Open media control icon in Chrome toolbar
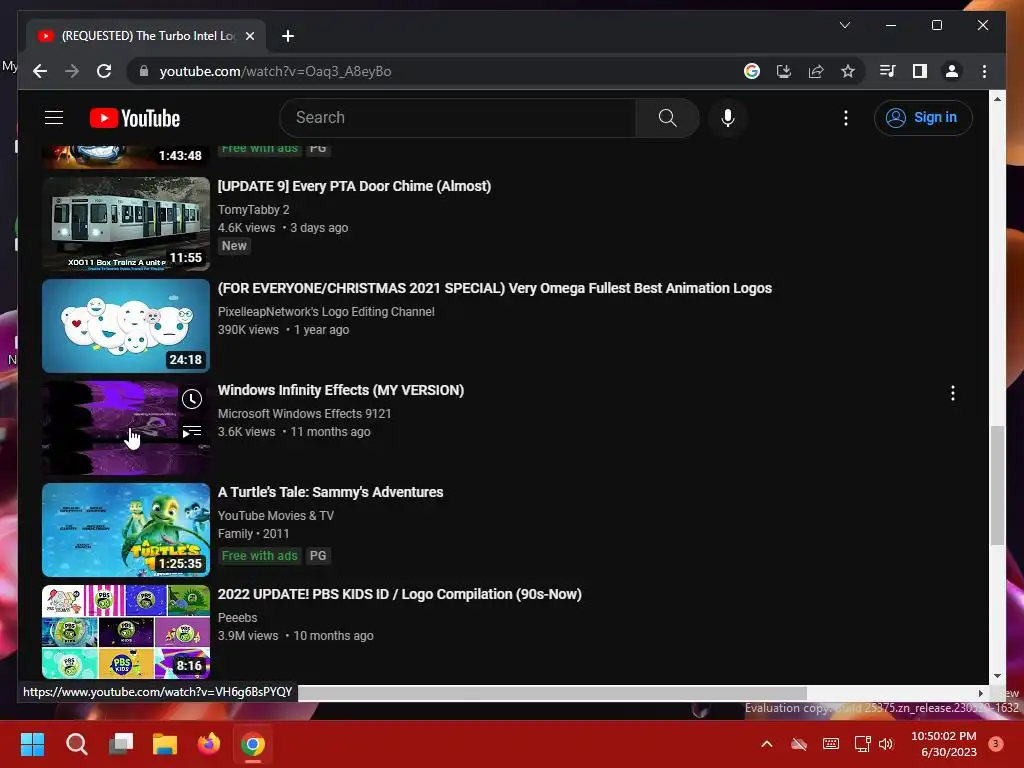The image size is (1024, 768). (888, 71)
